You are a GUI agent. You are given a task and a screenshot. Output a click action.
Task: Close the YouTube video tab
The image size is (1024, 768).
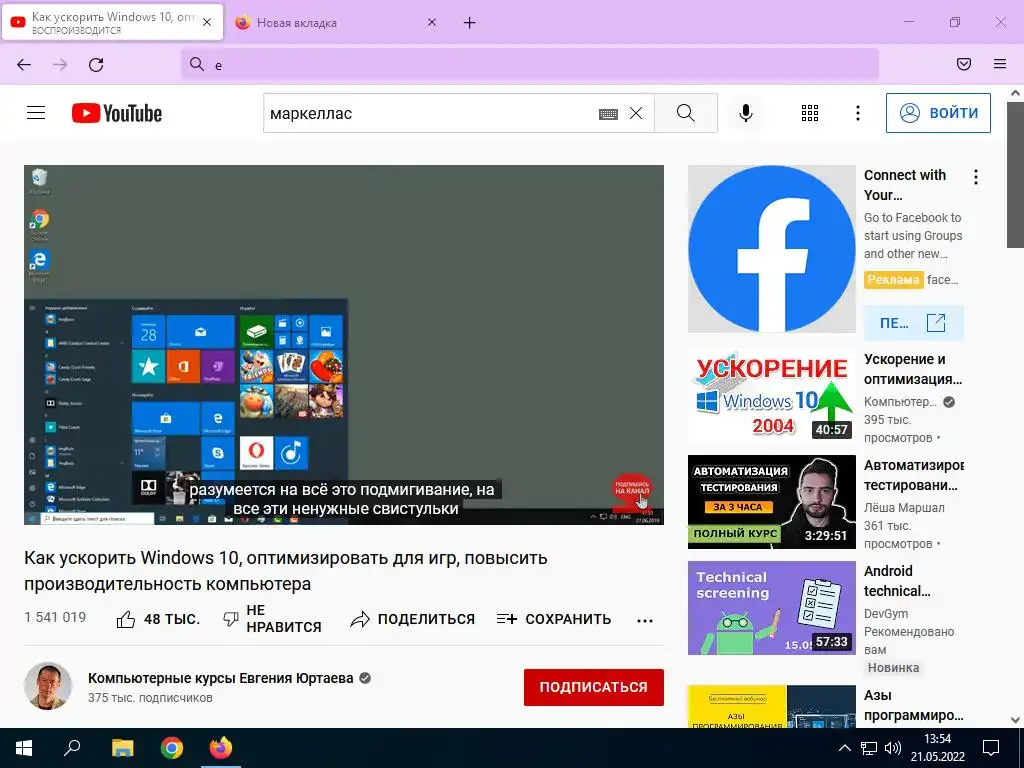tap(207, 23)
